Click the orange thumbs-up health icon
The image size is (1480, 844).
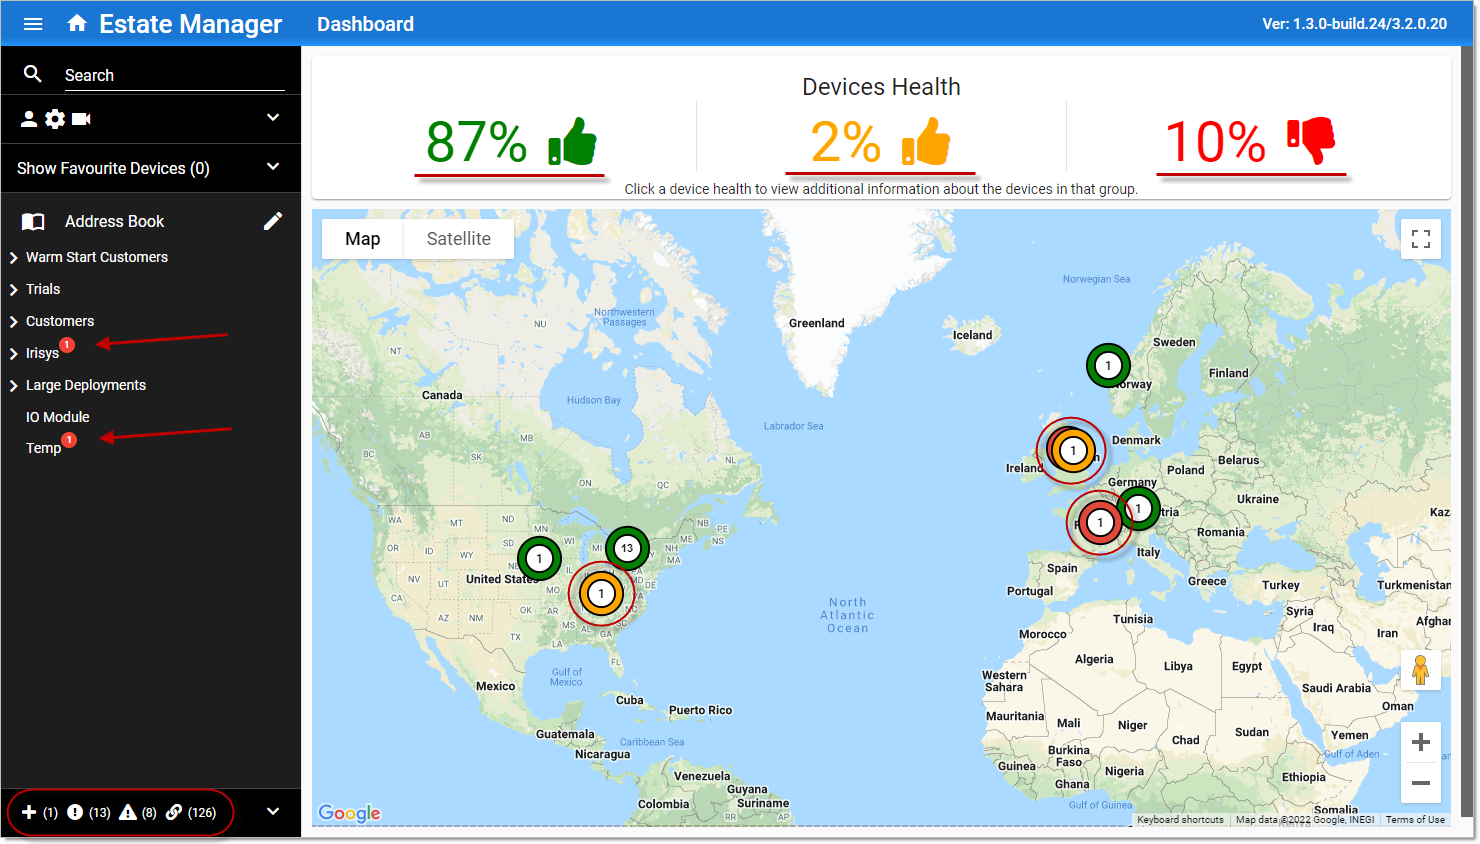[926, 142]
